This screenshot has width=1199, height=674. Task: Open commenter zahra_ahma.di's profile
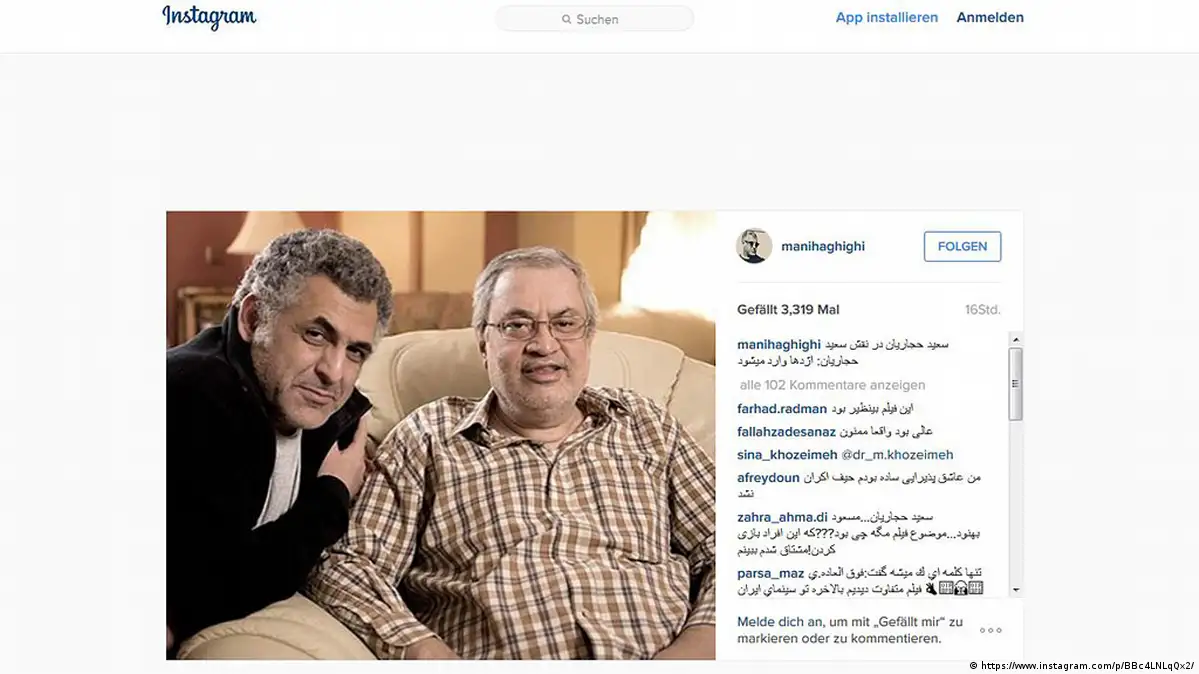tap(782, 517)
